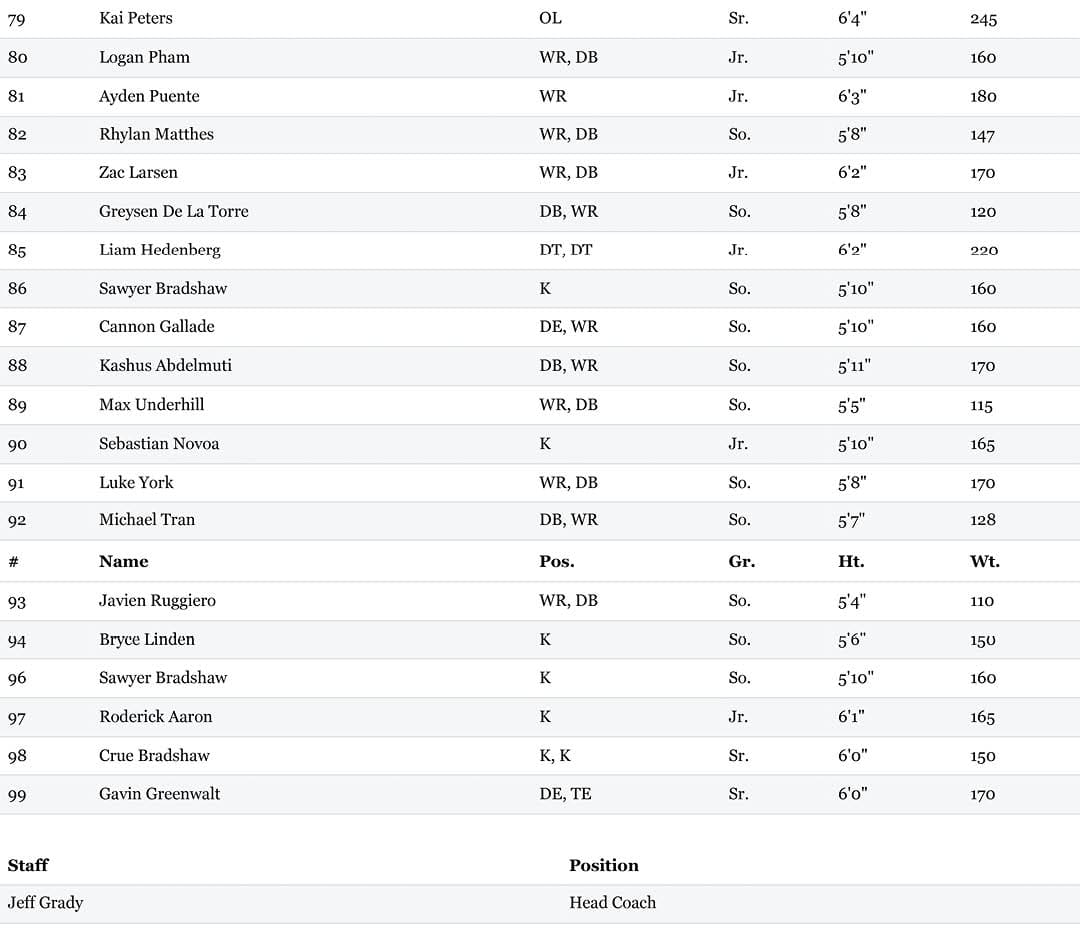Click the Name column header
1080x933 pixels.
[123, 561]
